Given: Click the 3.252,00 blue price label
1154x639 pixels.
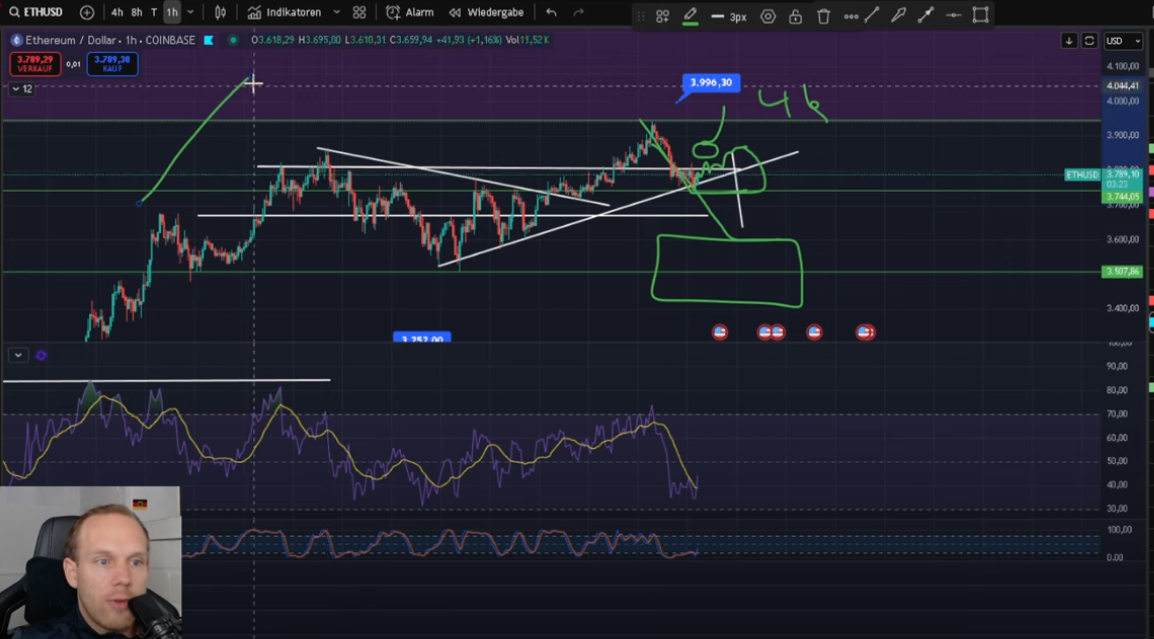Looking at the screenshot, I should click(422, 339).
